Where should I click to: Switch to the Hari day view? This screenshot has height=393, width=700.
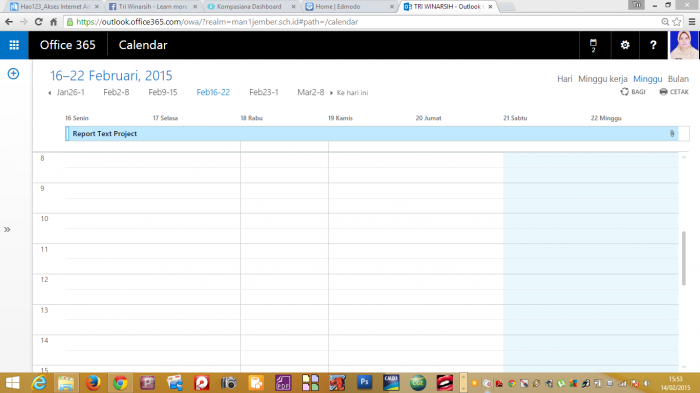click(x=564, y=79)
